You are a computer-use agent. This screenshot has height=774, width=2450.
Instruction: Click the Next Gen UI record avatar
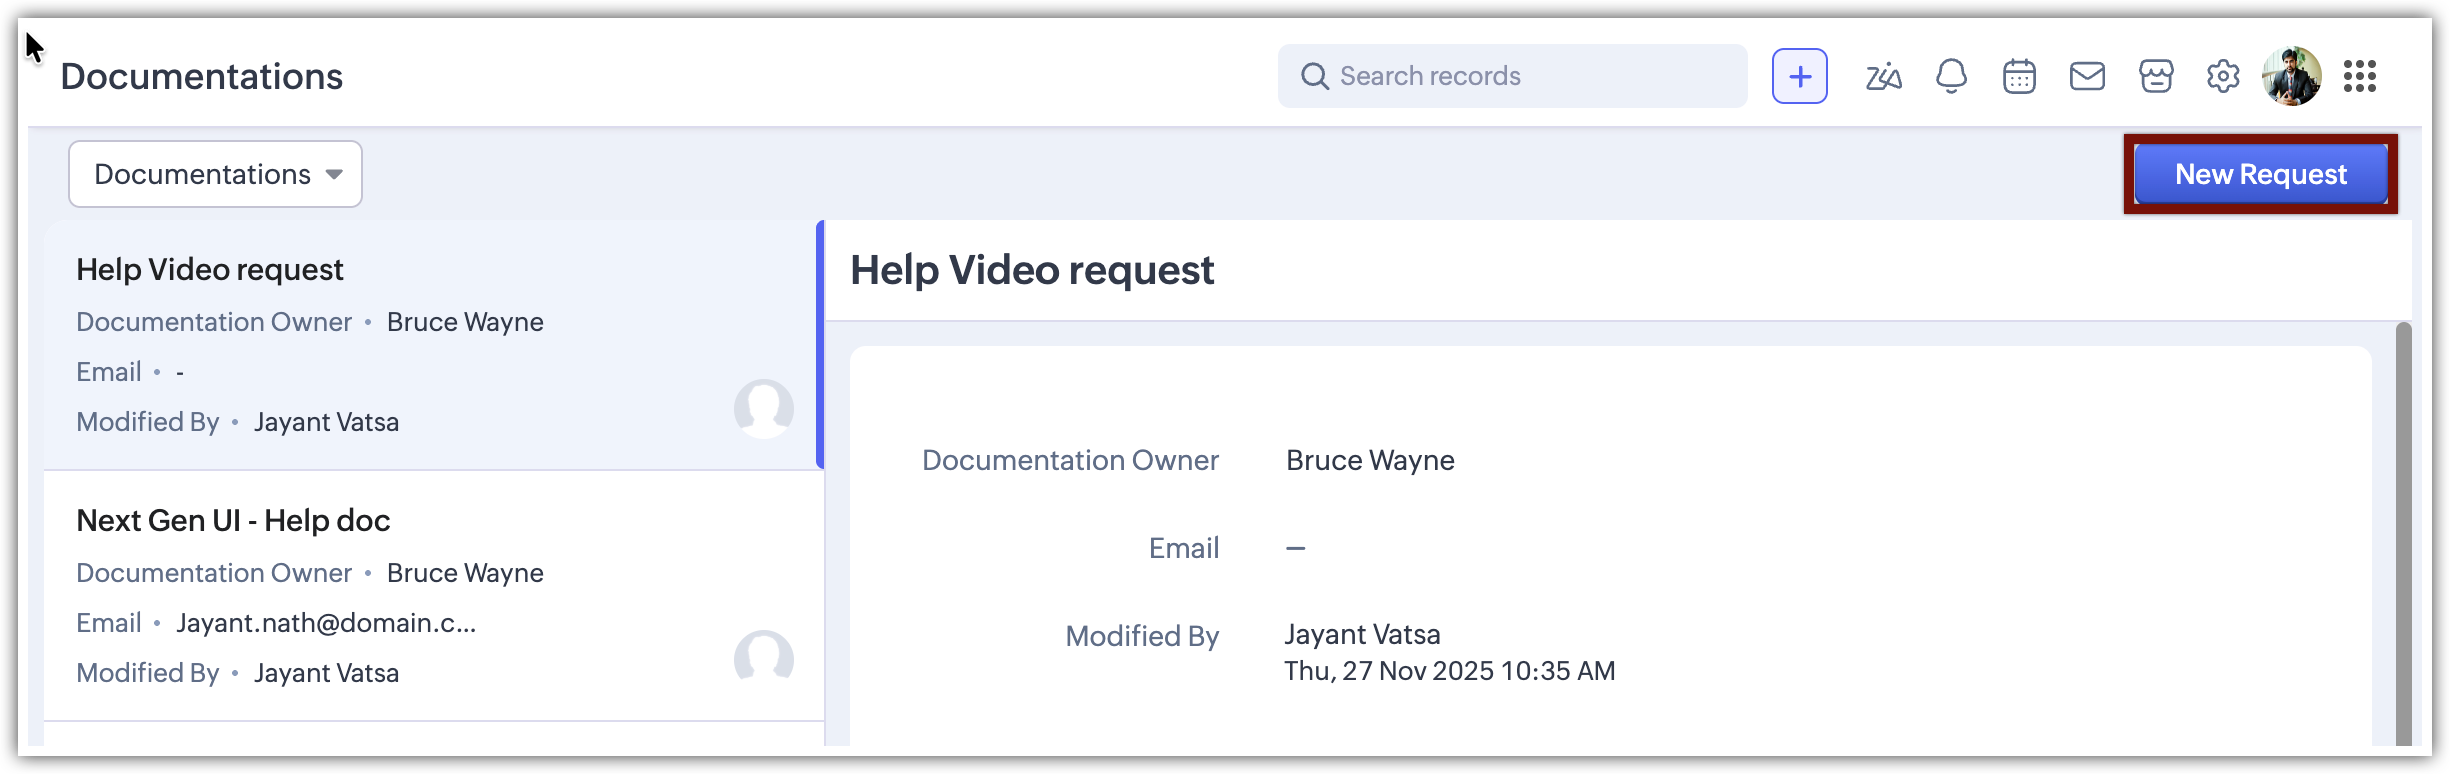pos(764,659)
